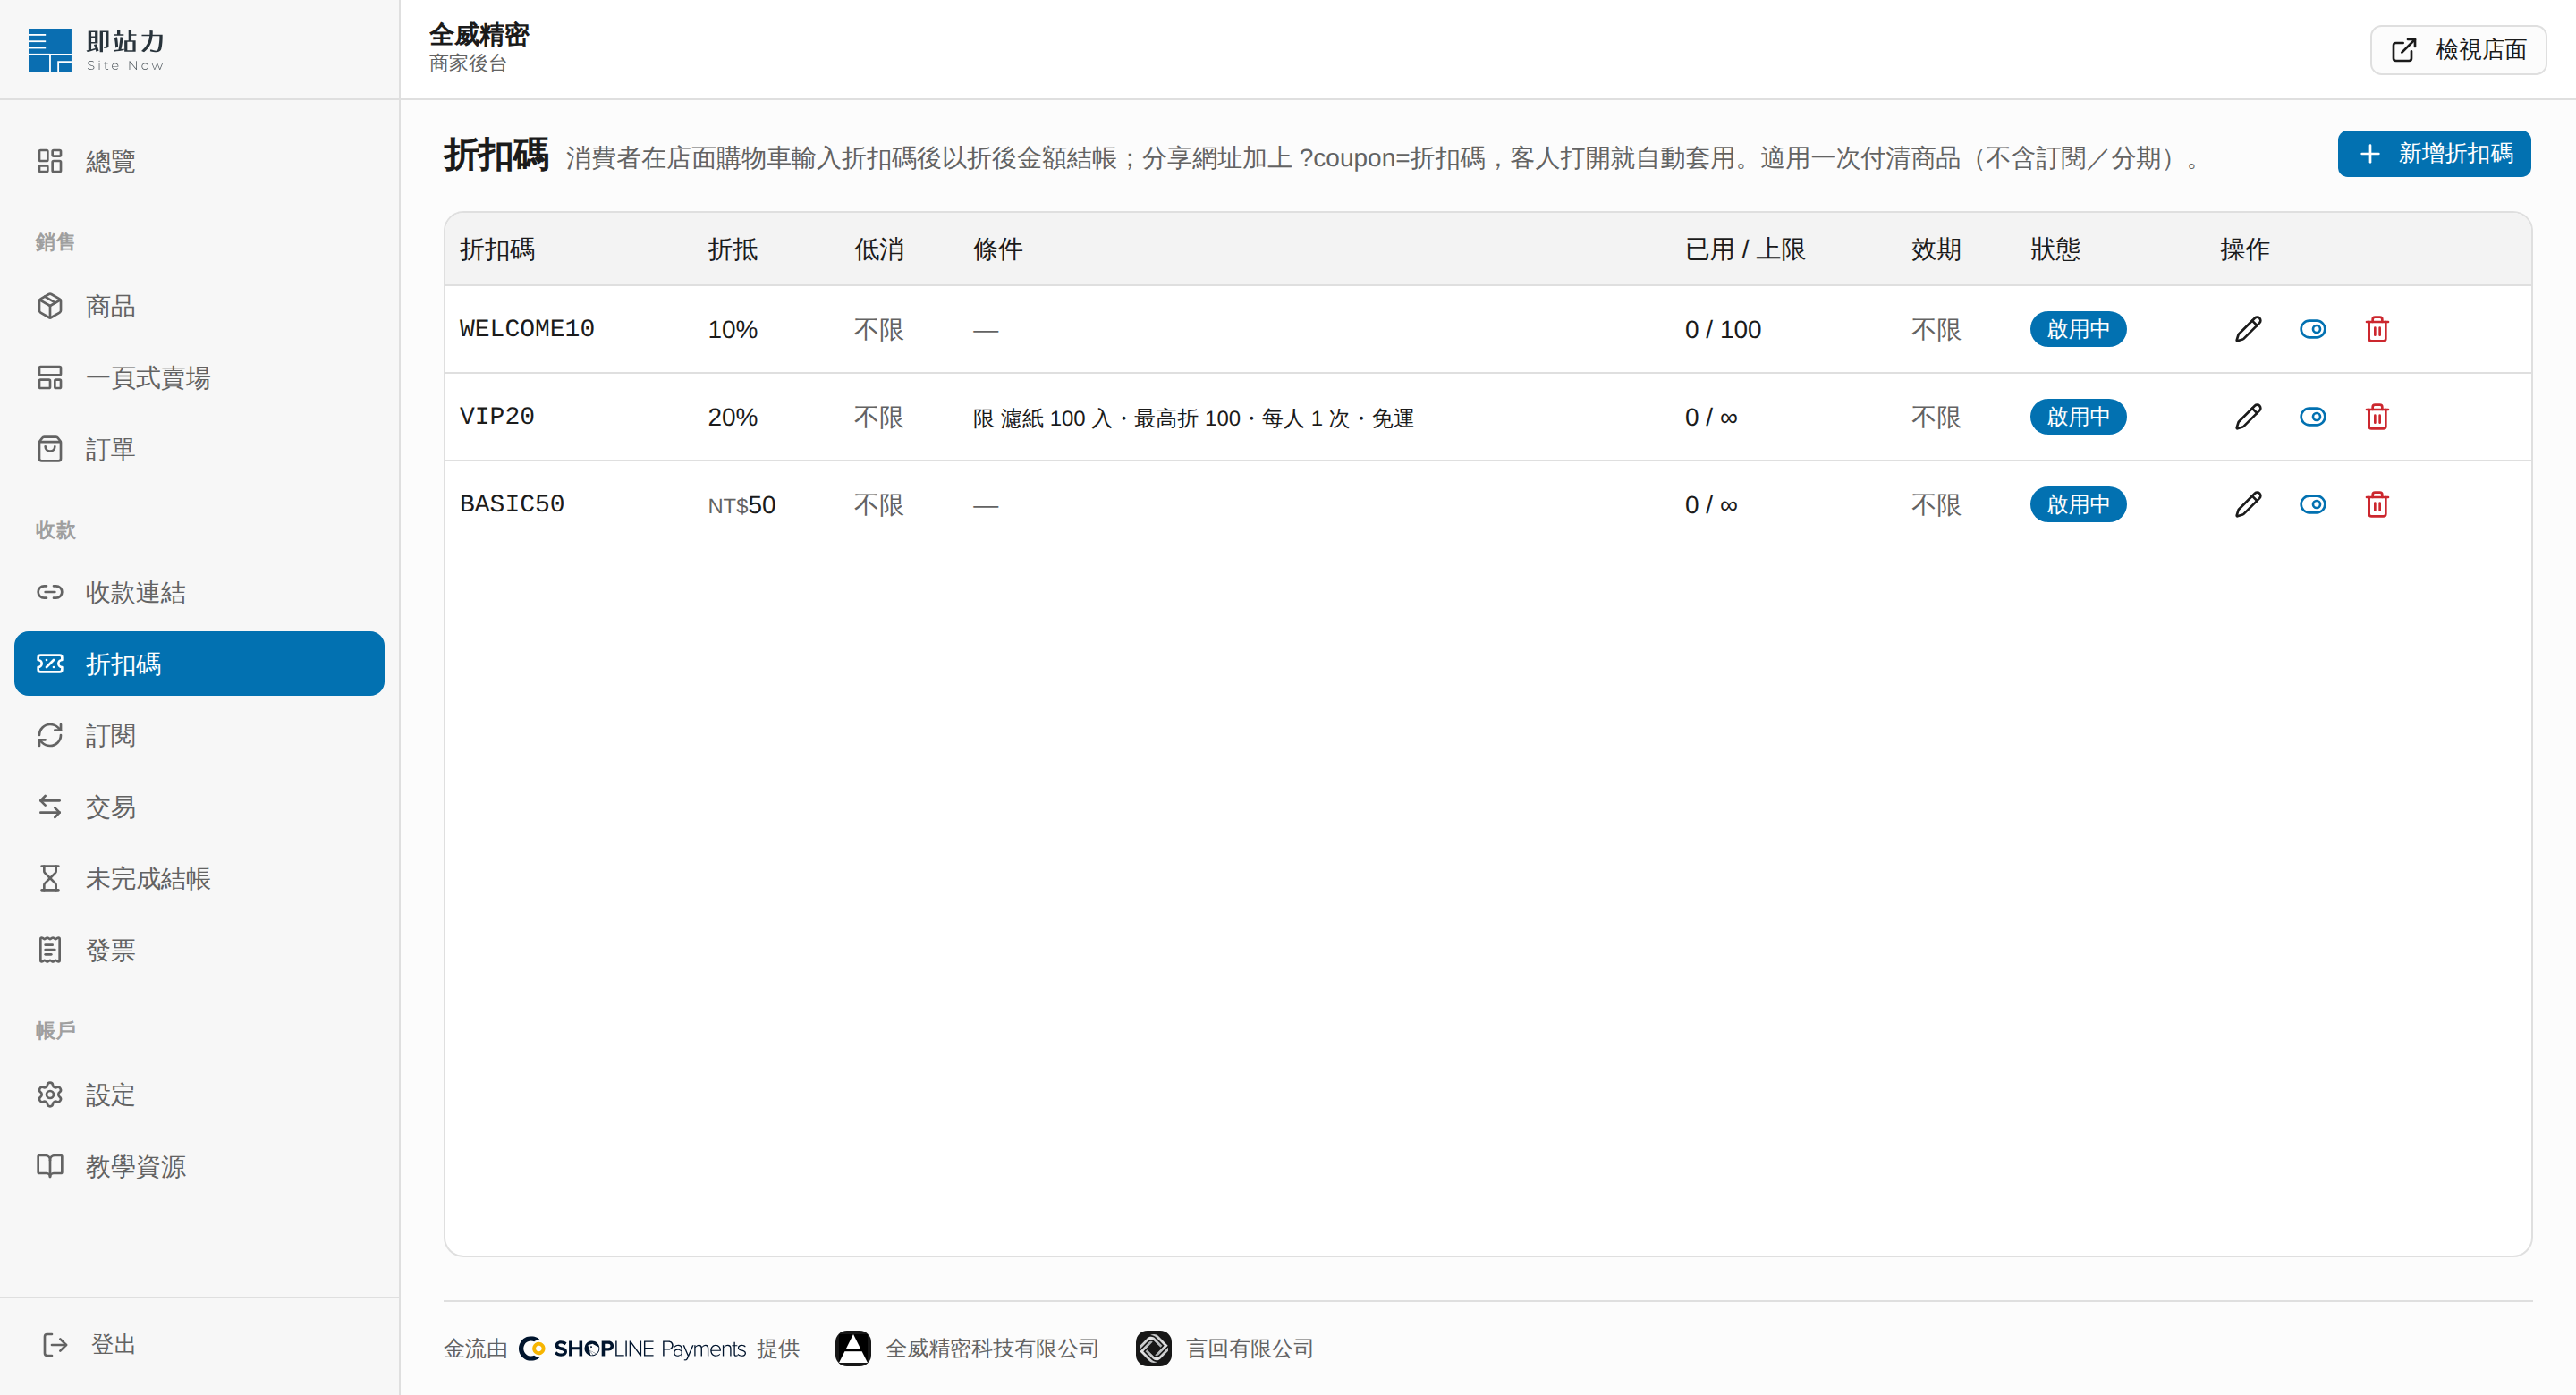This screenshot has height=1395, width=2576.
Task: Delete the WELCOME10 coupon via trash icon
Action: coord(2377,329)
